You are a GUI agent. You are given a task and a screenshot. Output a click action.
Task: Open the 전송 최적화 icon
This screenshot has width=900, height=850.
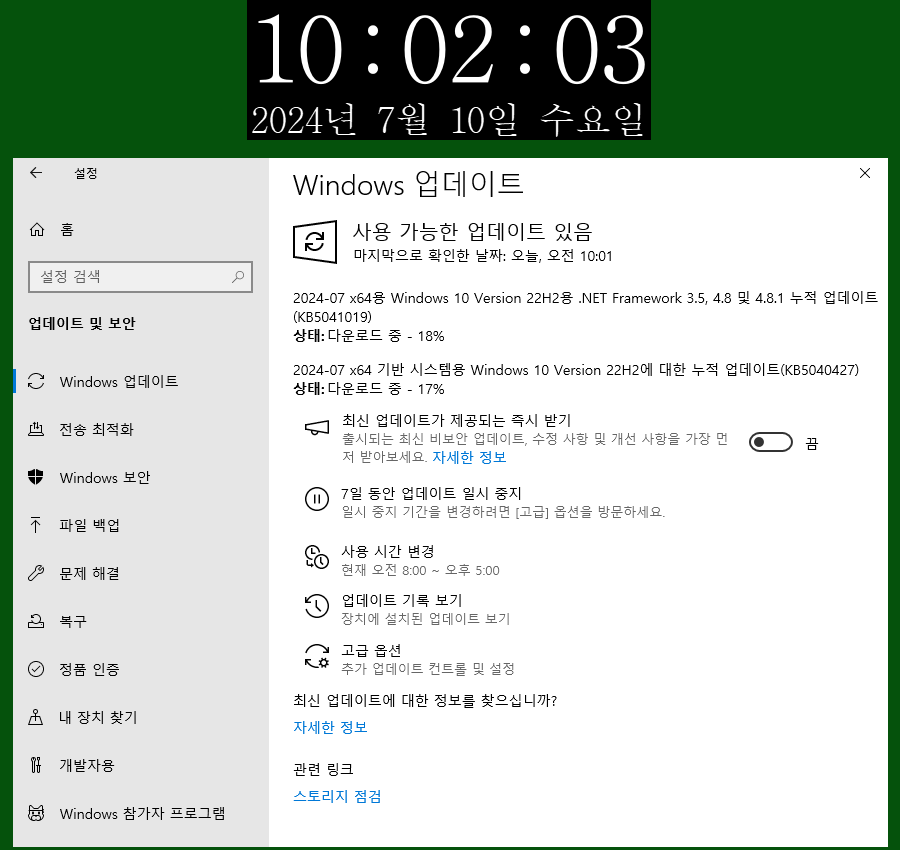(x=36, y=429)
